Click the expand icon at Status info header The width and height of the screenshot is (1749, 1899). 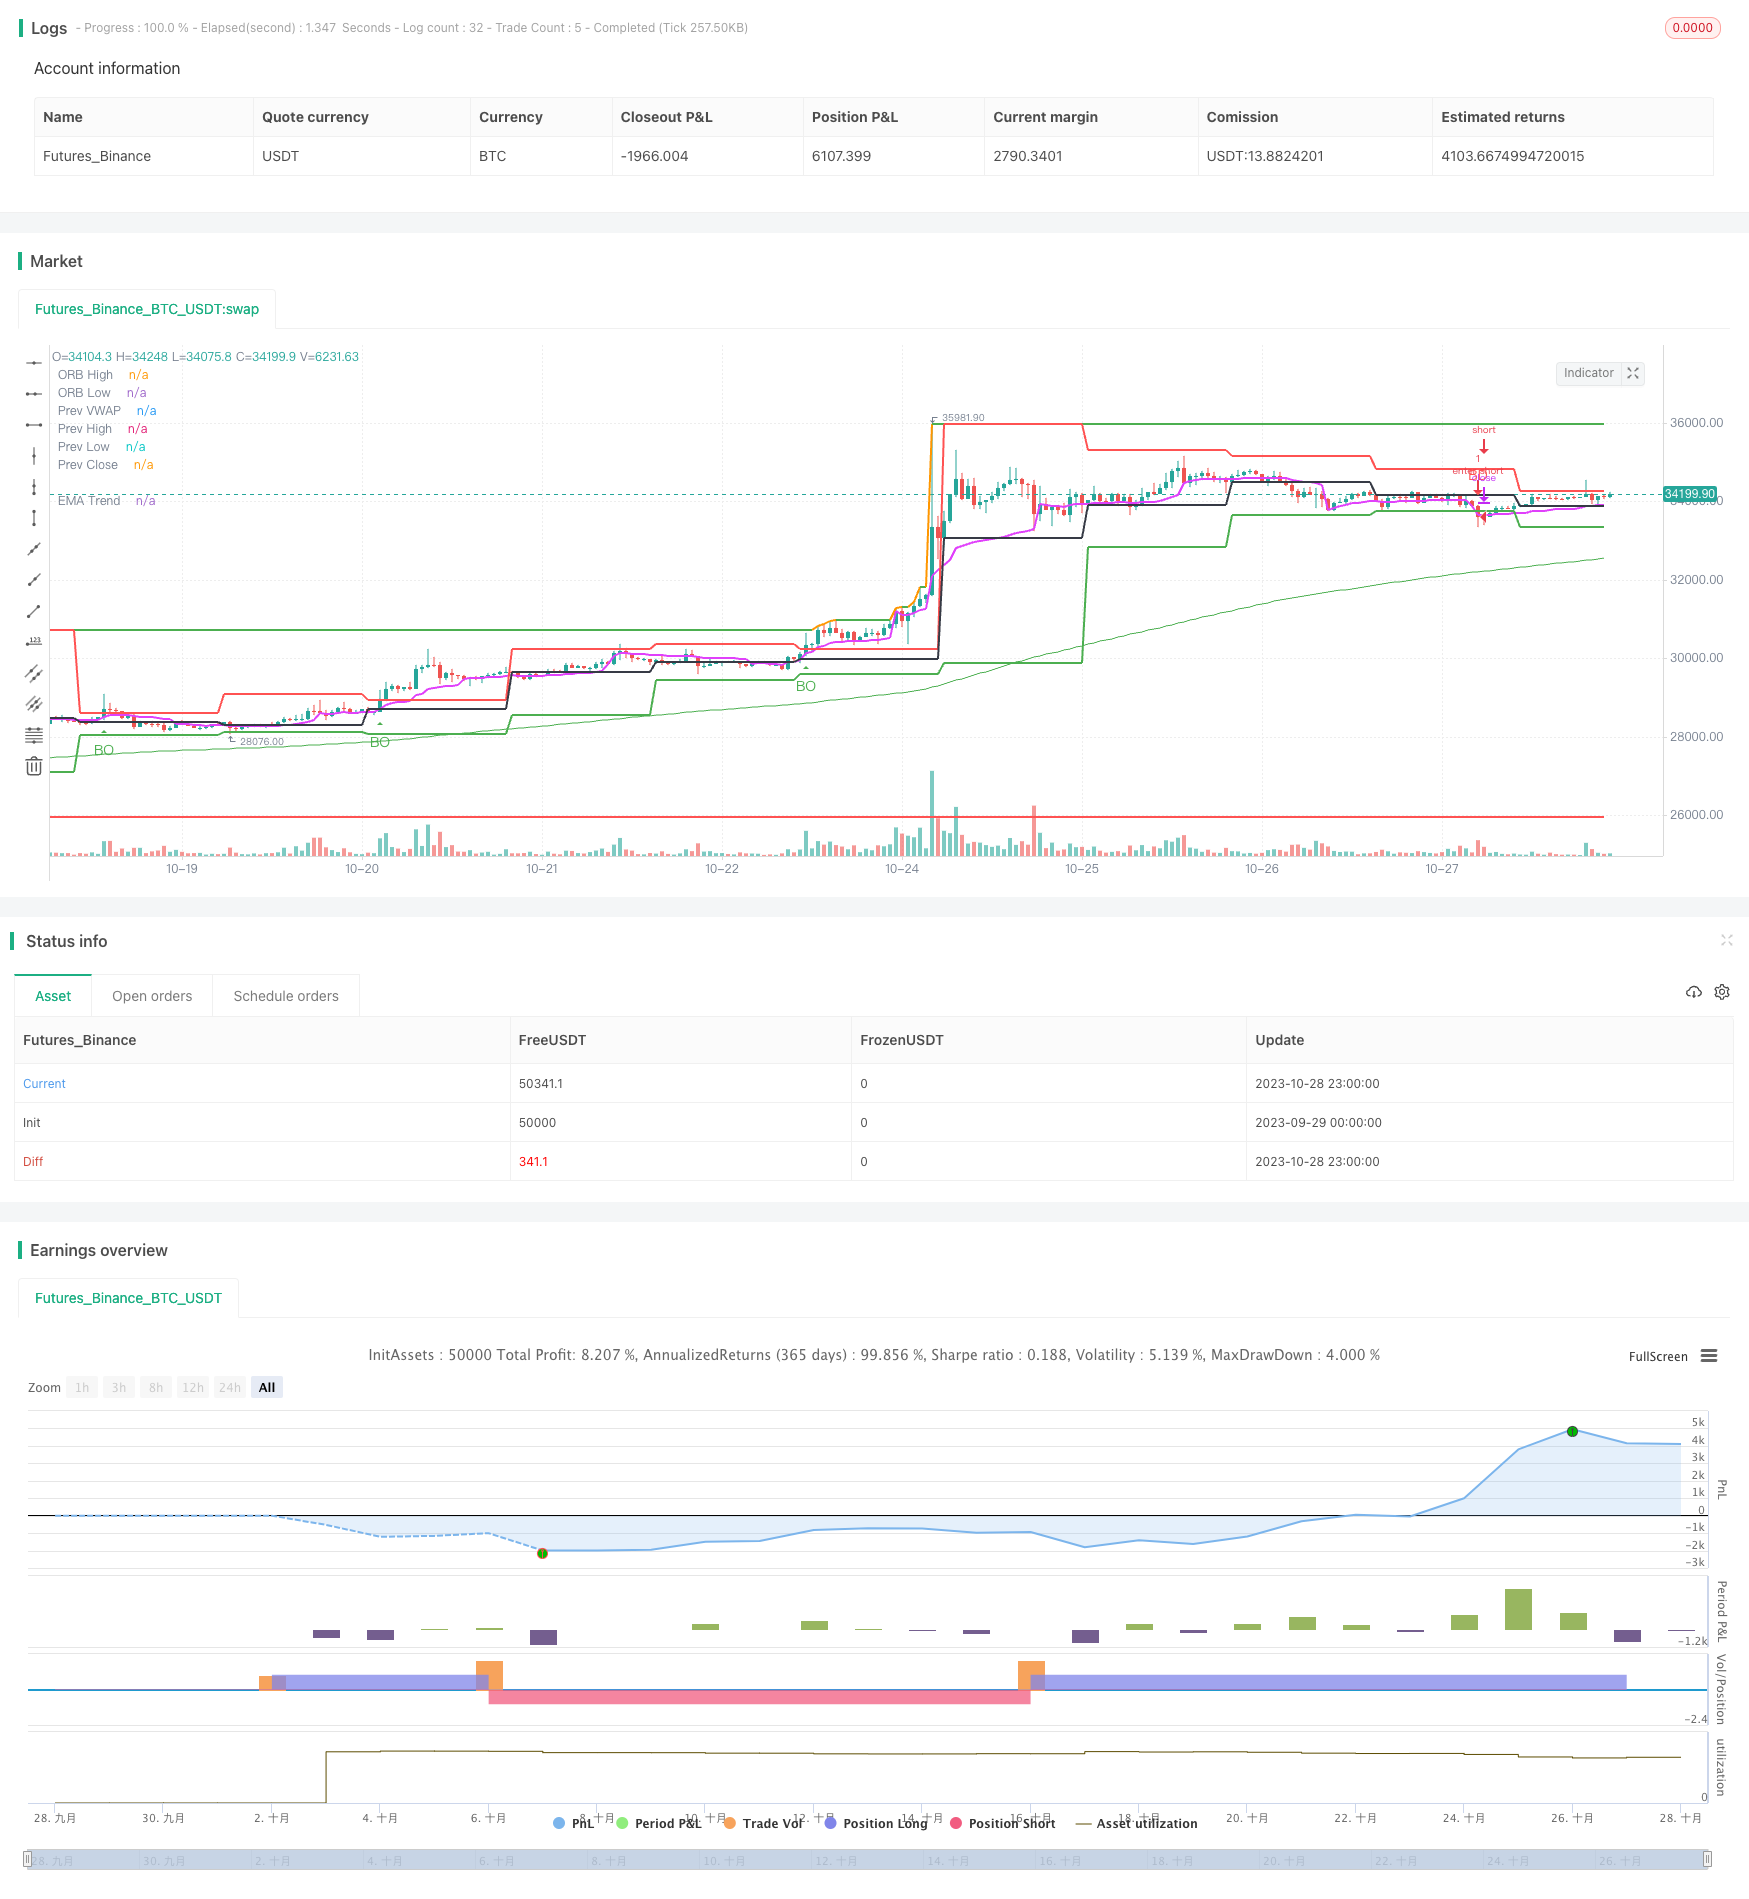tap(1726, 940)
